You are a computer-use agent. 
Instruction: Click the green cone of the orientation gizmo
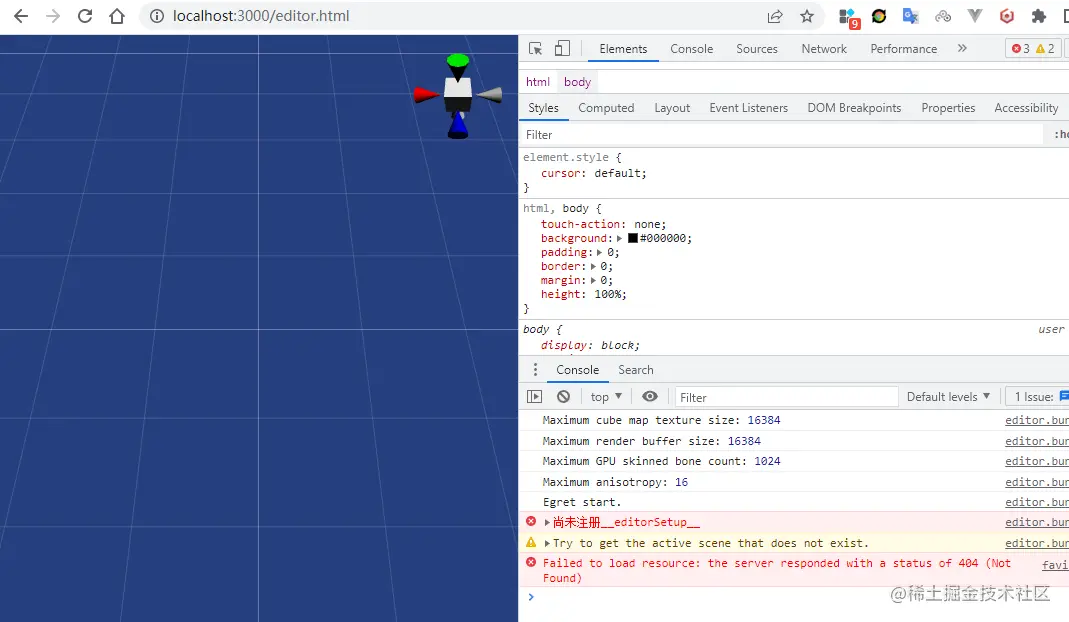457,65
